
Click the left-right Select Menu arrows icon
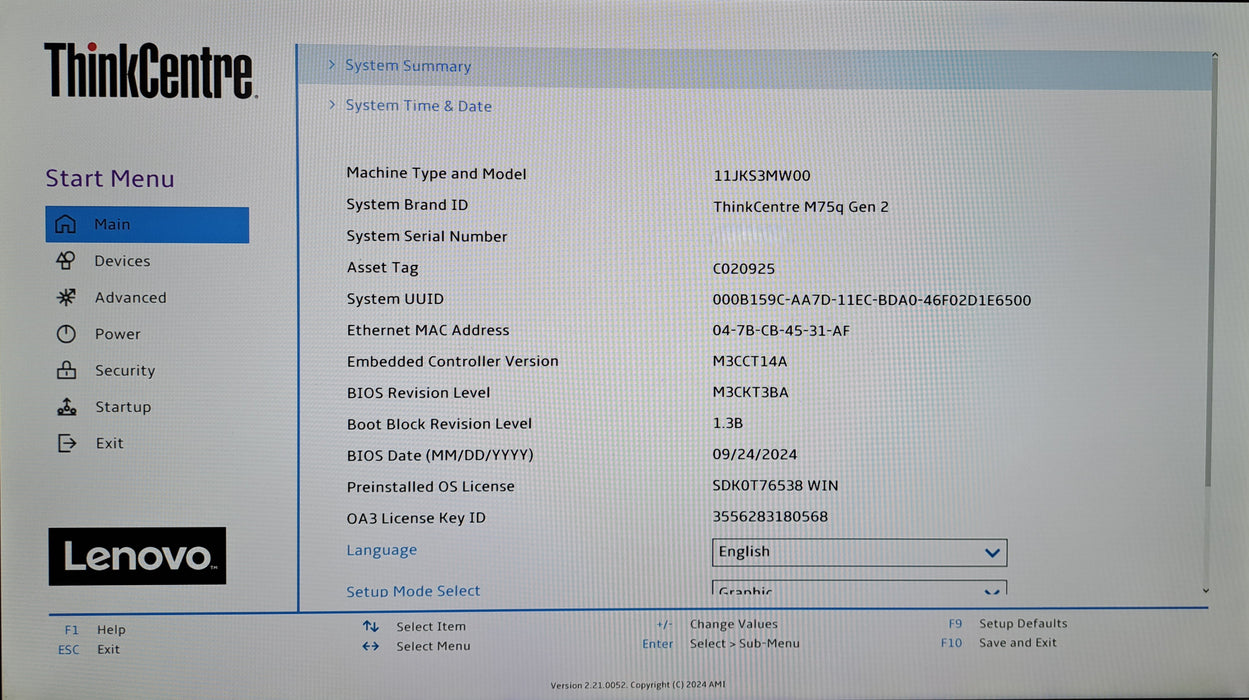tap(371, 646)
